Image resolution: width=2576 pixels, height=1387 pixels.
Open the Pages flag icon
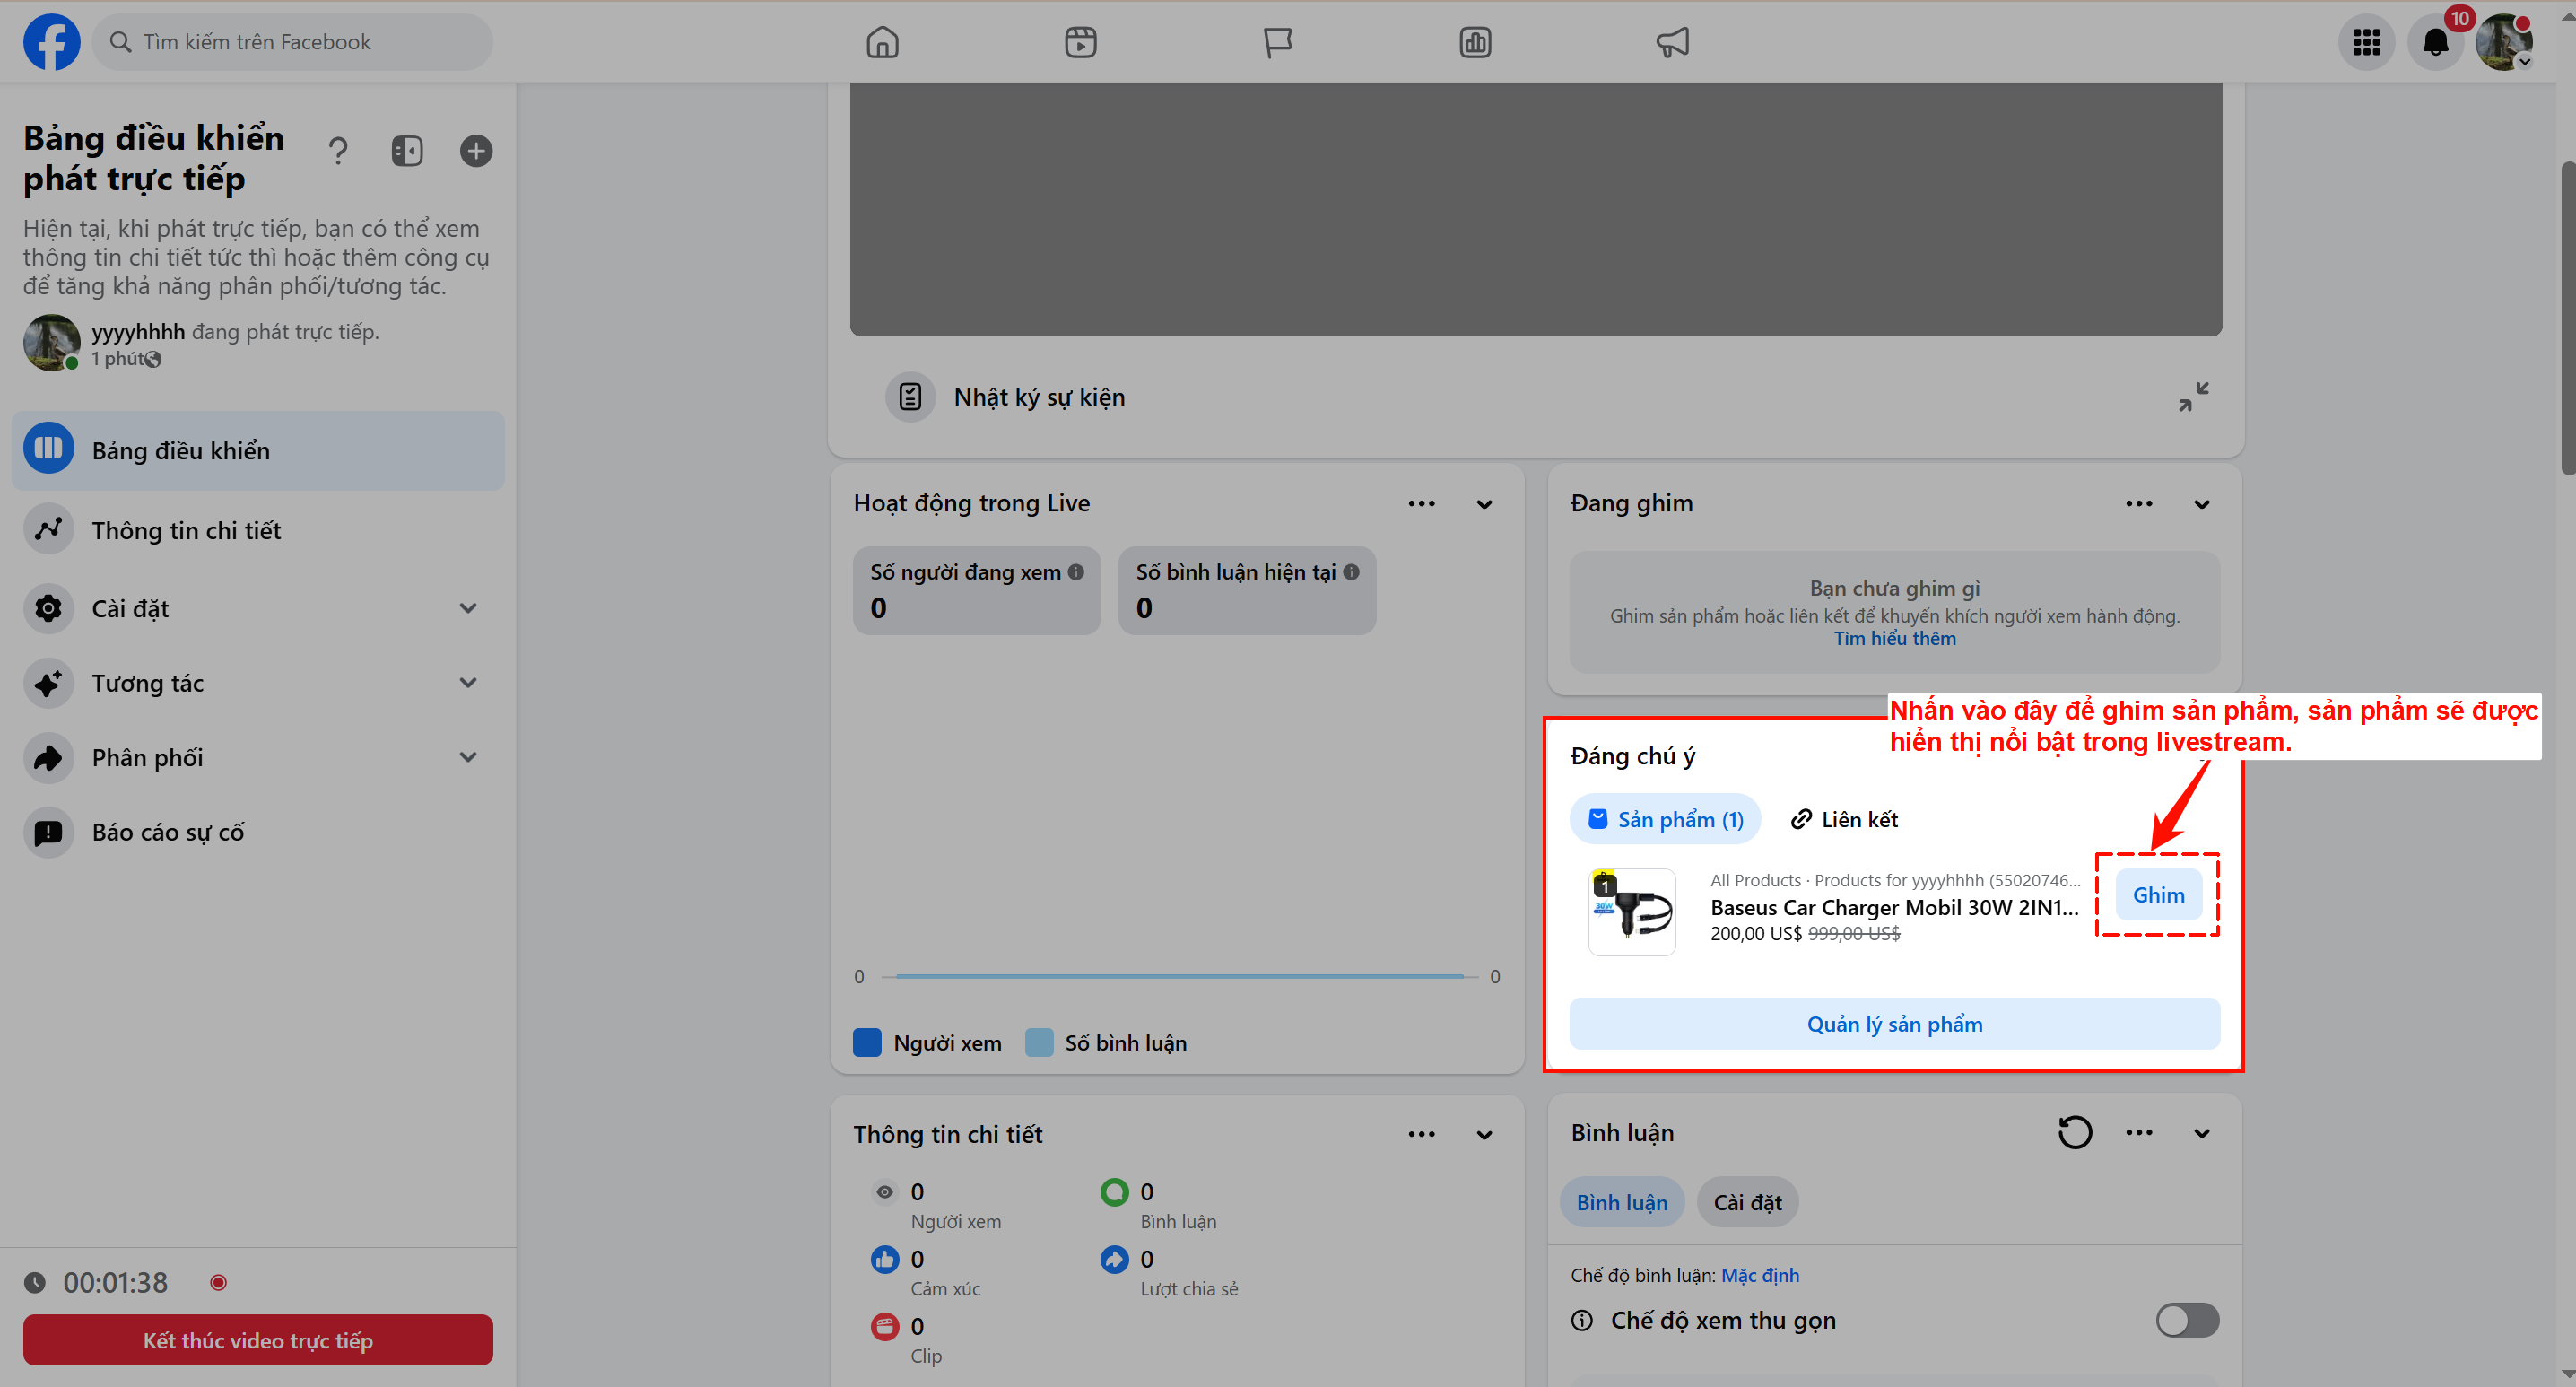point(1277,42)
